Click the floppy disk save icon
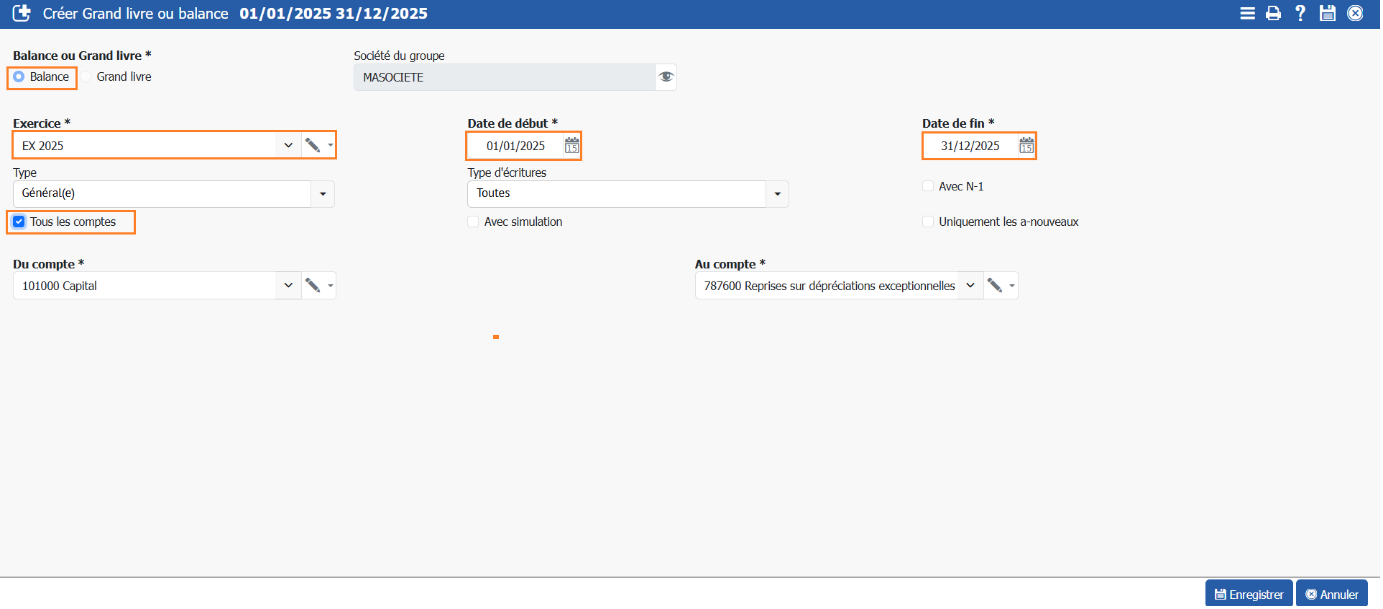 coord(1327,13)
